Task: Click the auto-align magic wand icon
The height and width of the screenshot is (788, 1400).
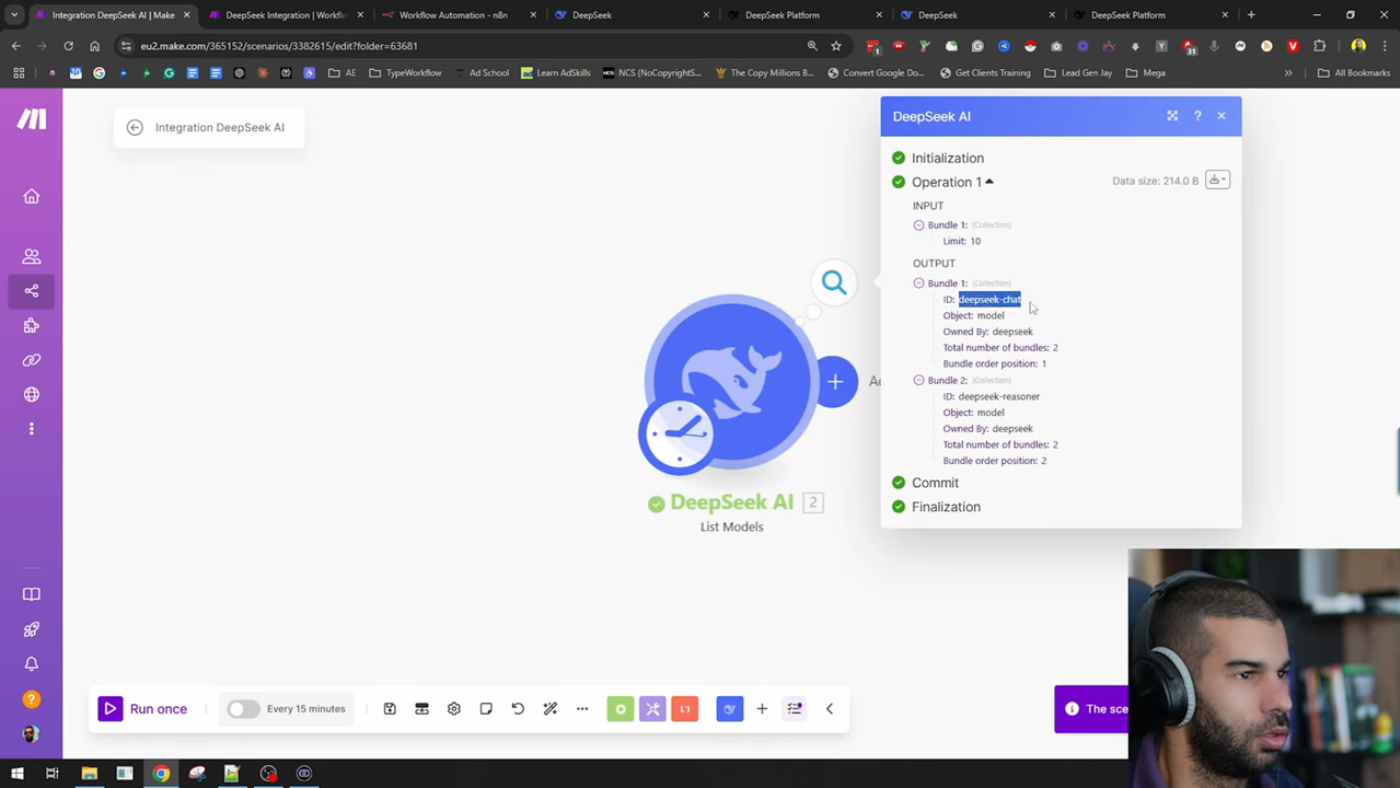Action: [x=550, y=709]
